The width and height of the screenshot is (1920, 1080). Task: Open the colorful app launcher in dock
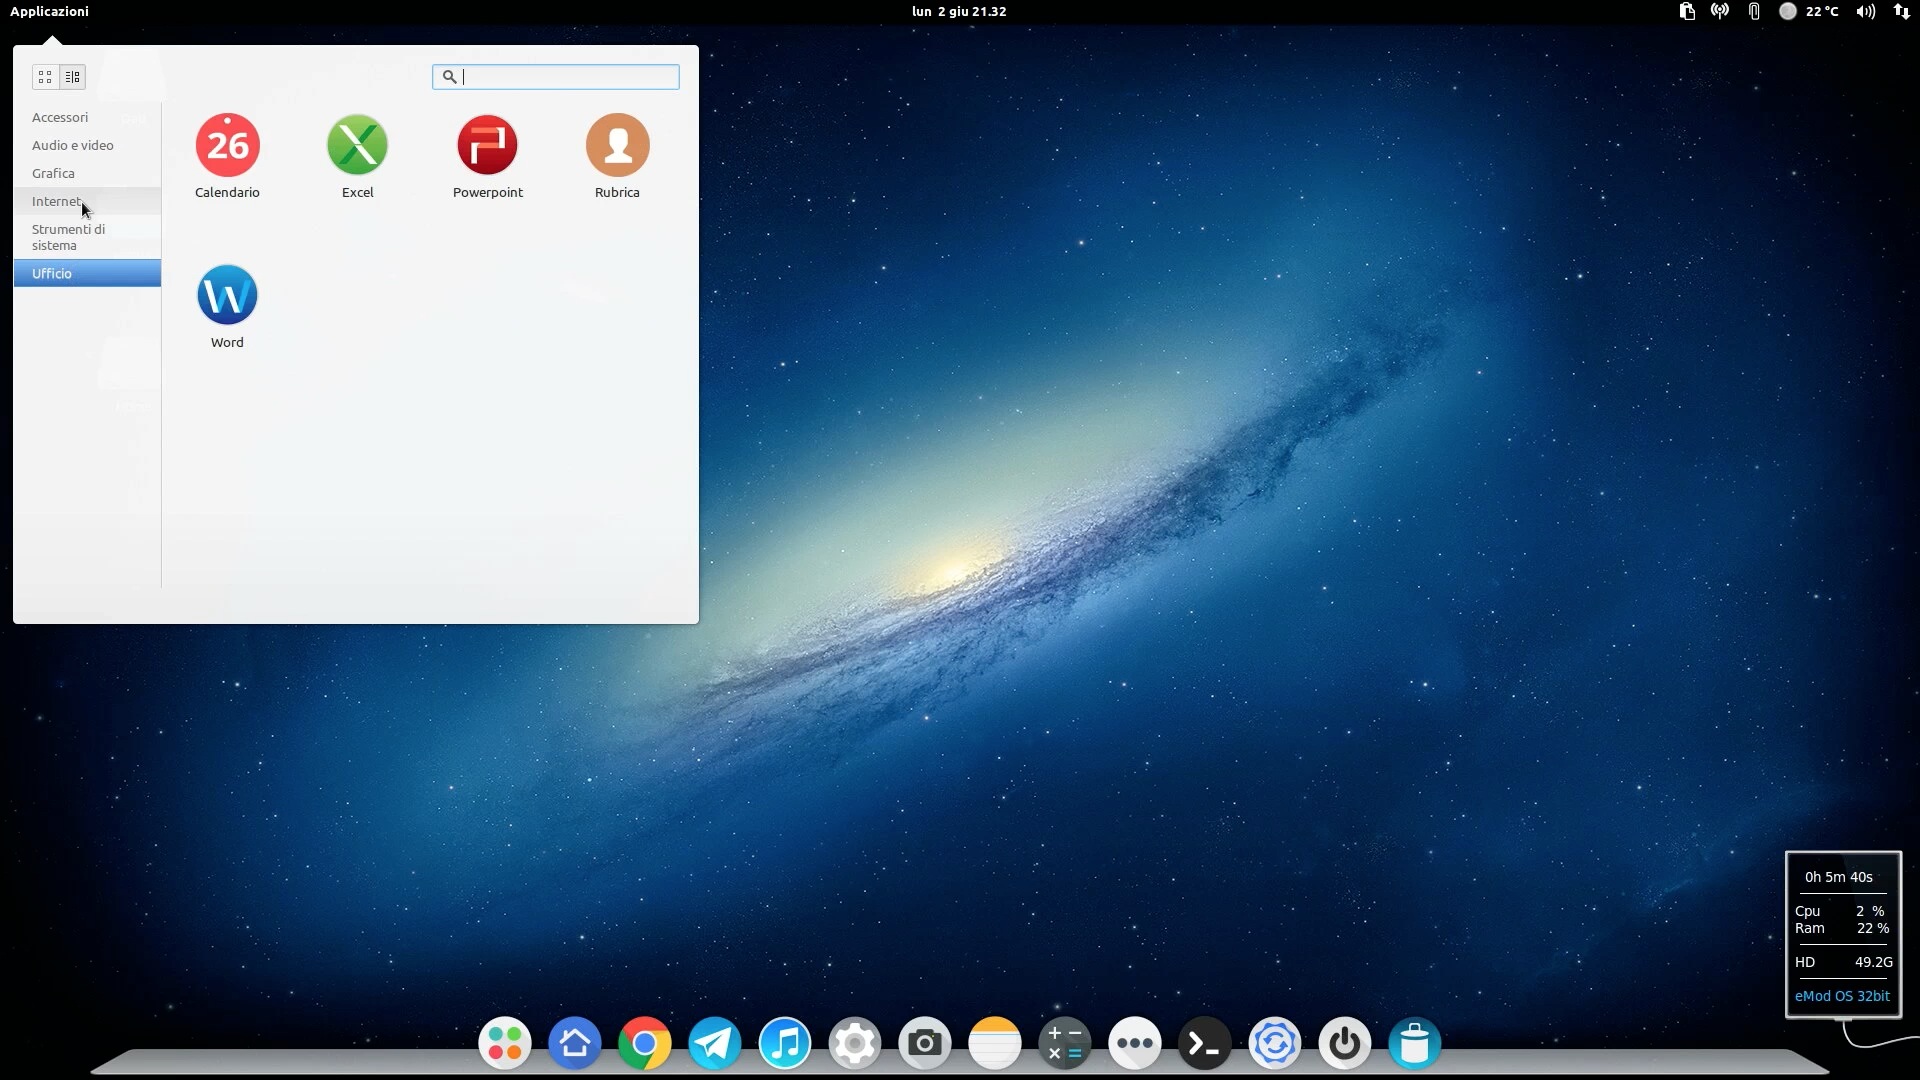(x=505, y=1043)
